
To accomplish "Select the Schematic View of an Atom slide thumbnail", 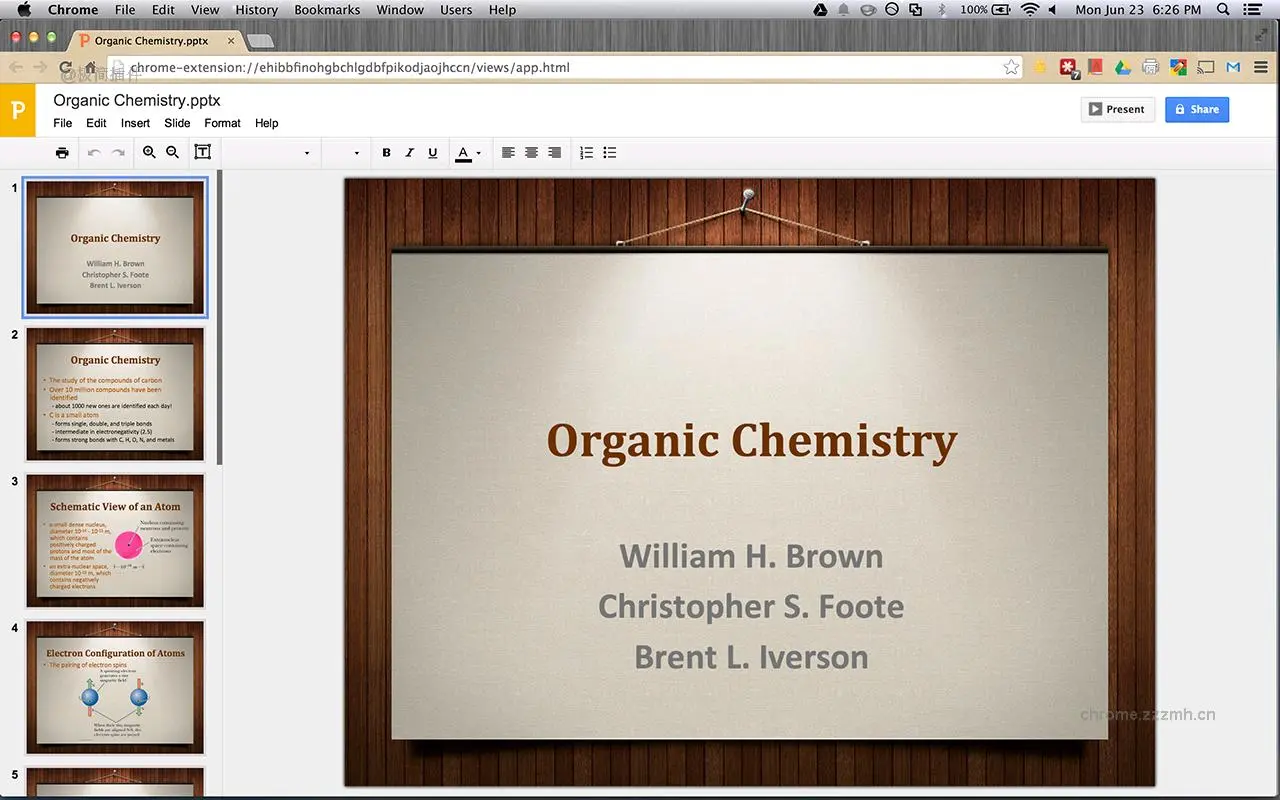I will point(115,540).
